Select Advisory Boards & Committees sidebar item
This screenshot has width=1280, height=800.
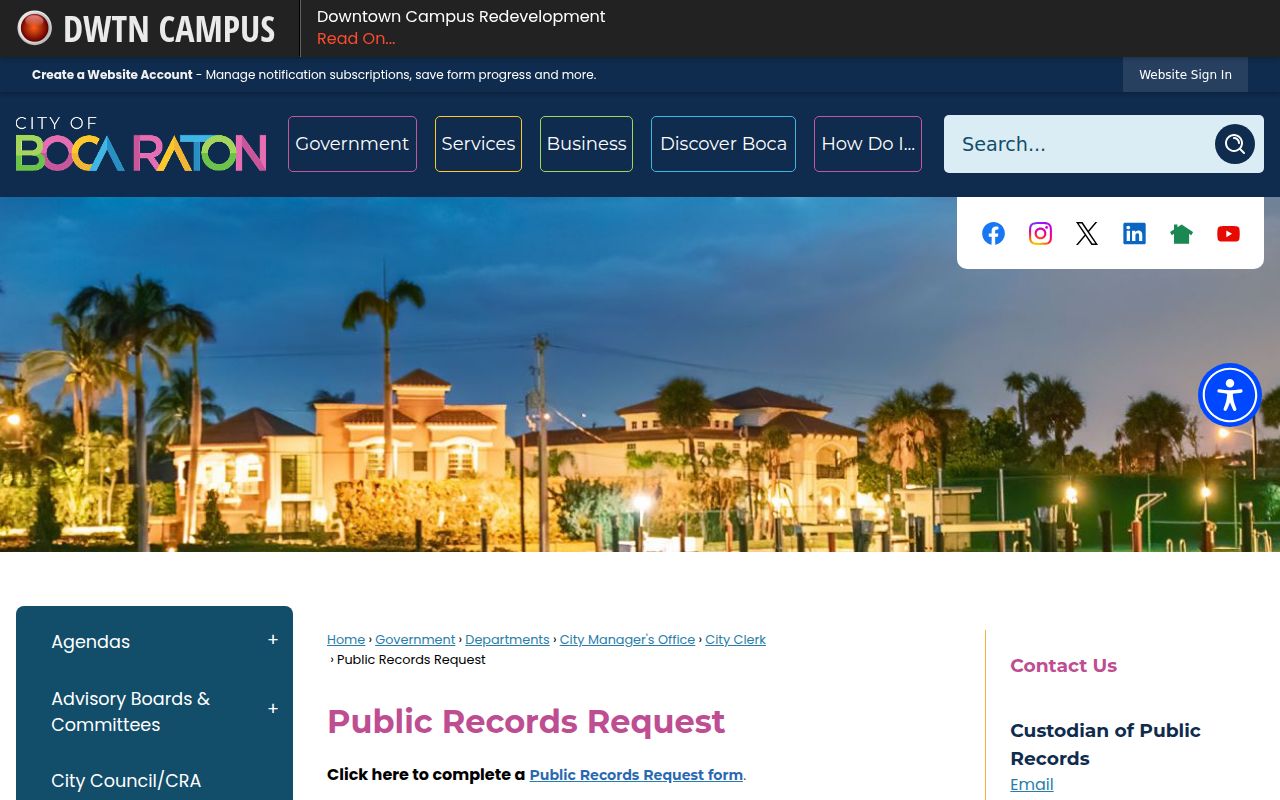[131, 712]
